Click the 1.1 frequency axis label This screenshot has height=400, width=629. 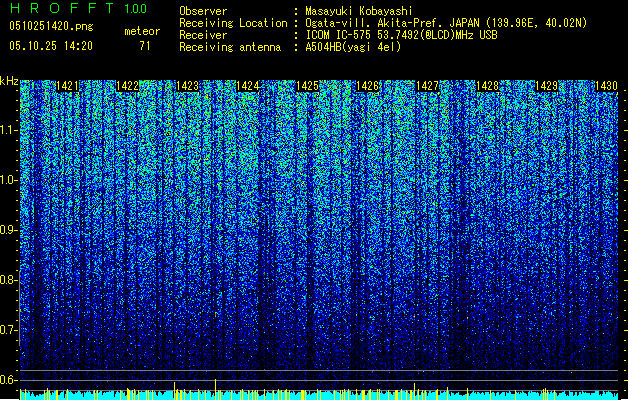[x=9, y=130]
